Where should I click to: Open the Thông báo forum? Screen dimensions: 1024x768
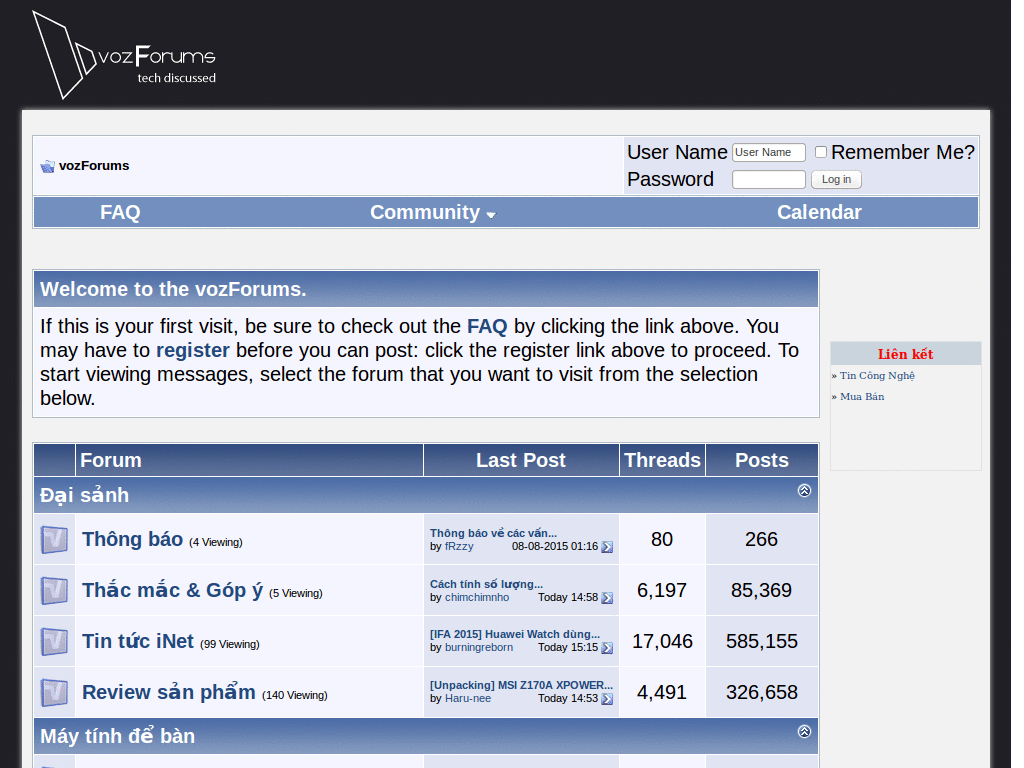point(133,539)
